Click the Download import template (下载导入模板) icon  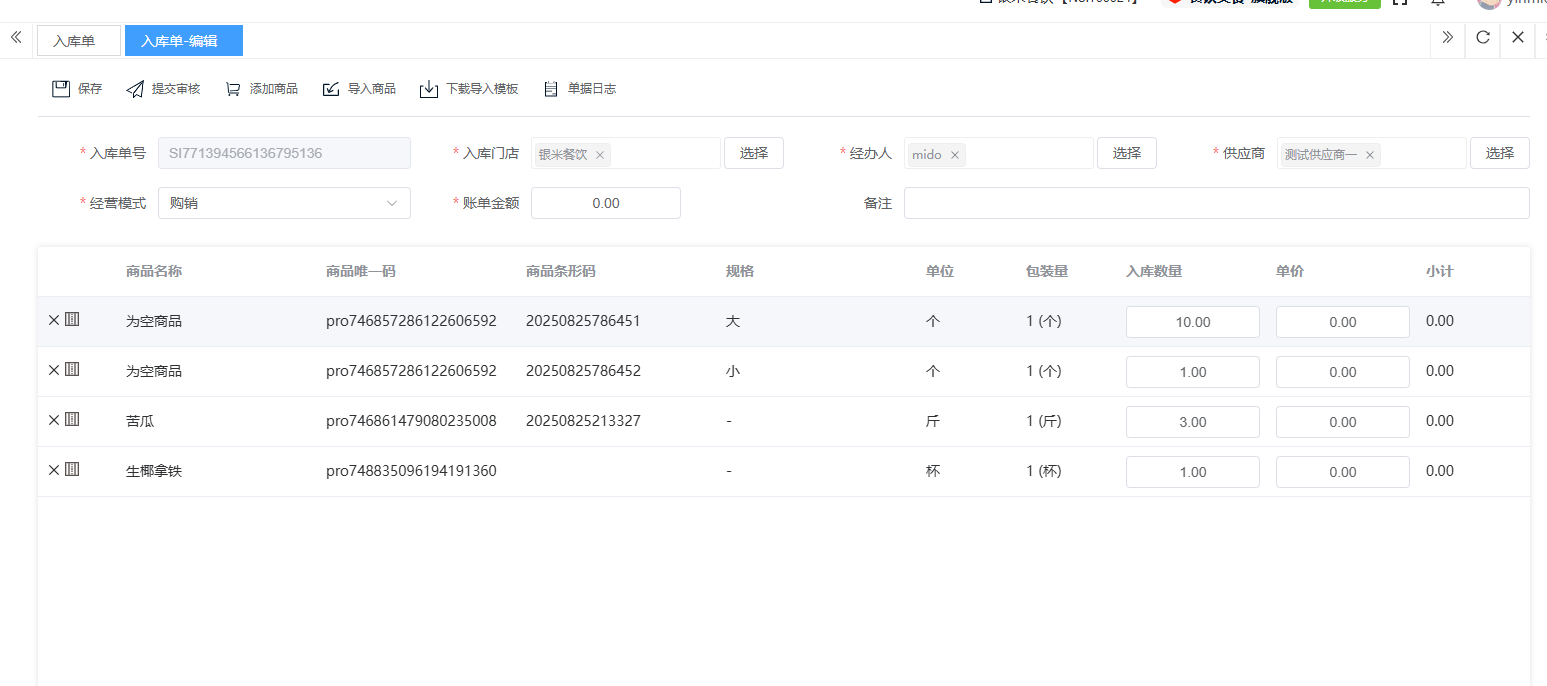coord(429,89)
